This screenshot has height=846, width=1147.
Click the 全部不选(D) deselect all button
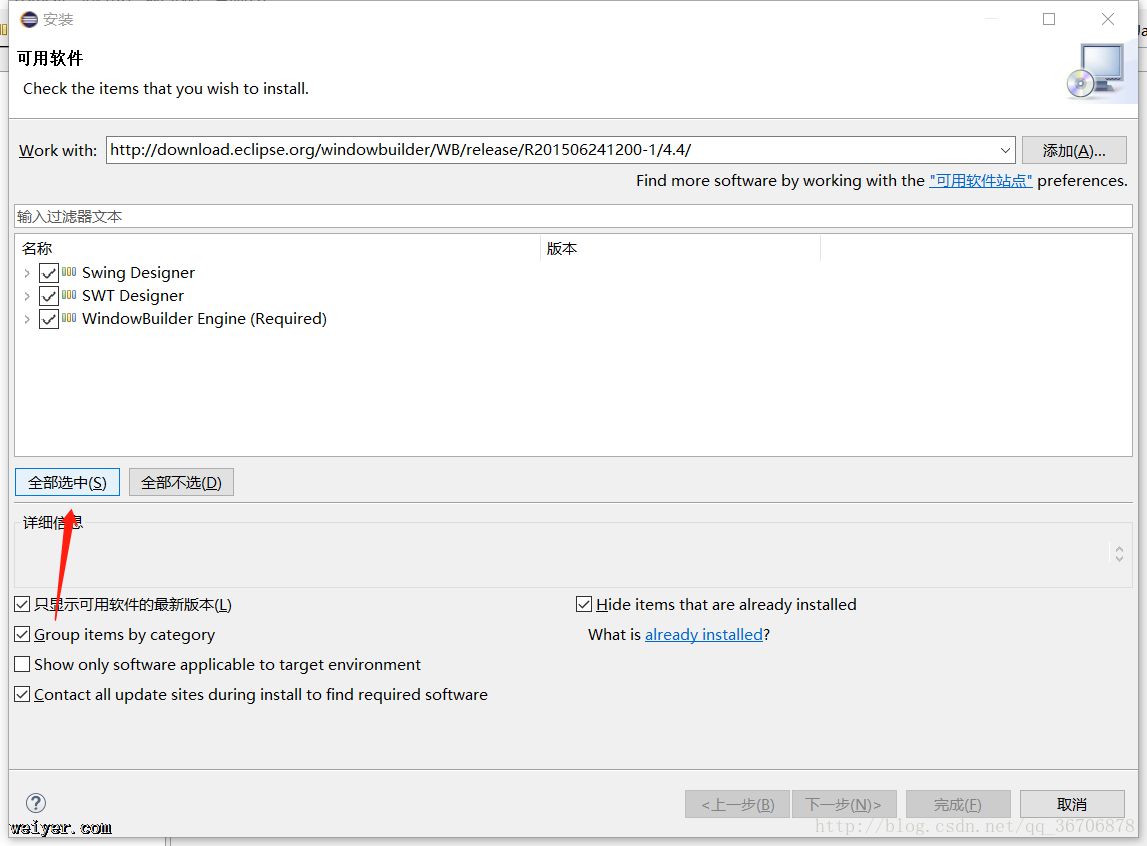click(x=181, y=483)
